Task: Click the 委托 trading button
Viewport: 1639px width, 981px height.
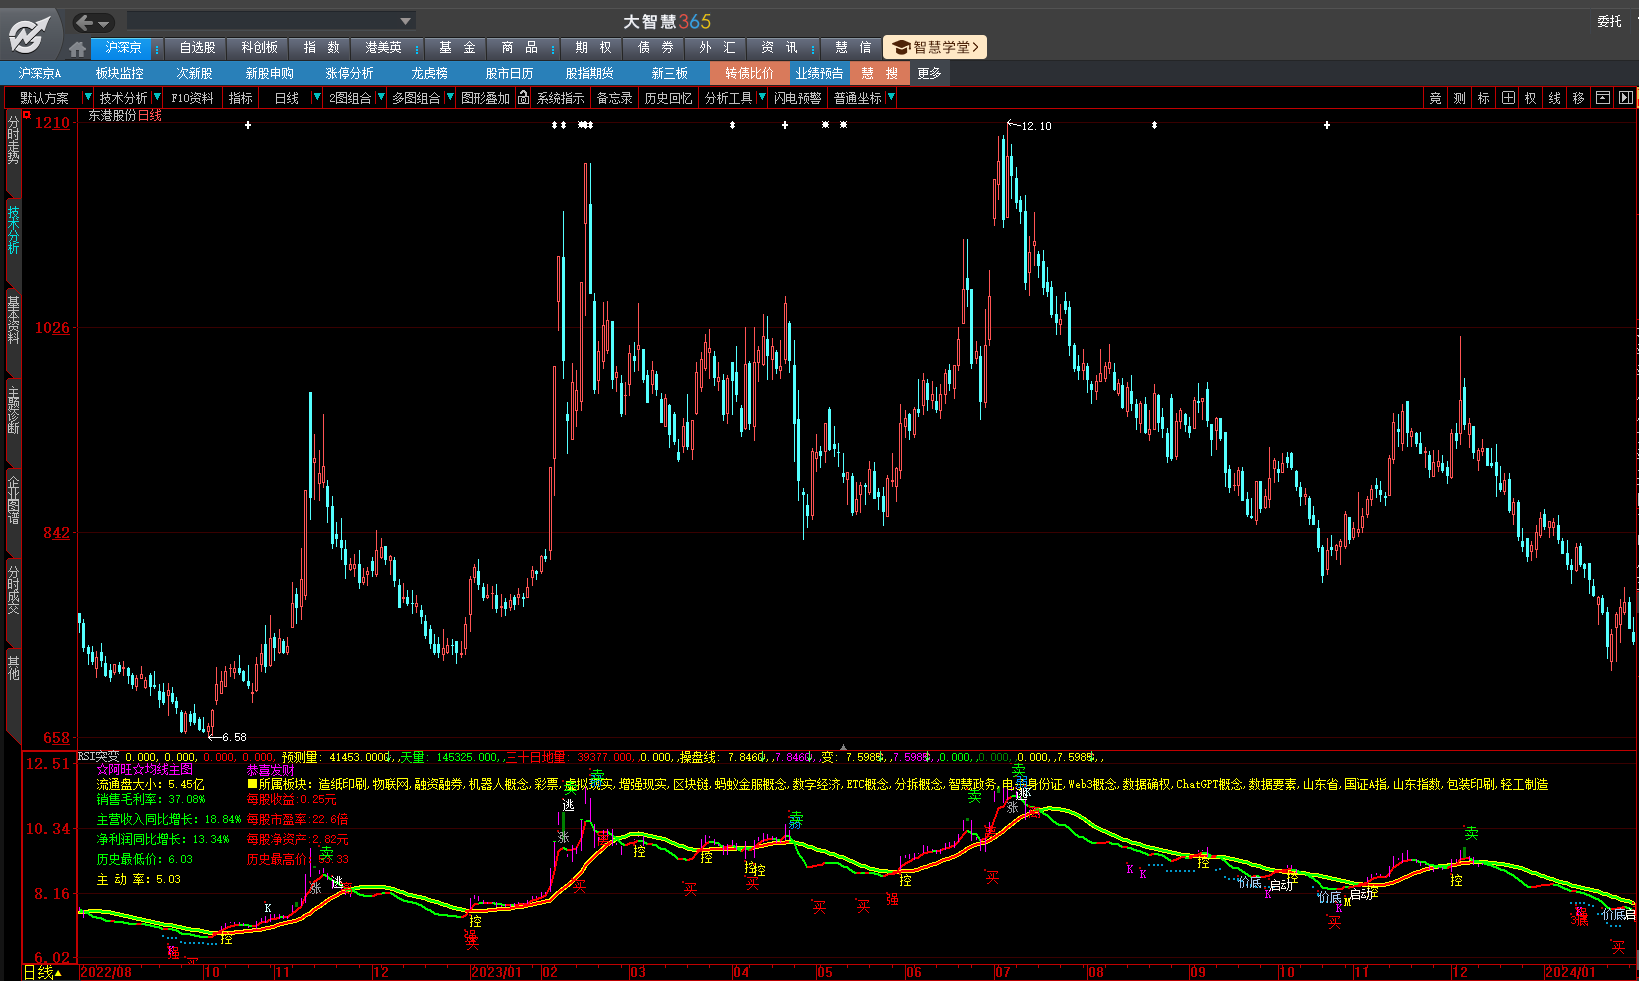Action: (1609, 21)
